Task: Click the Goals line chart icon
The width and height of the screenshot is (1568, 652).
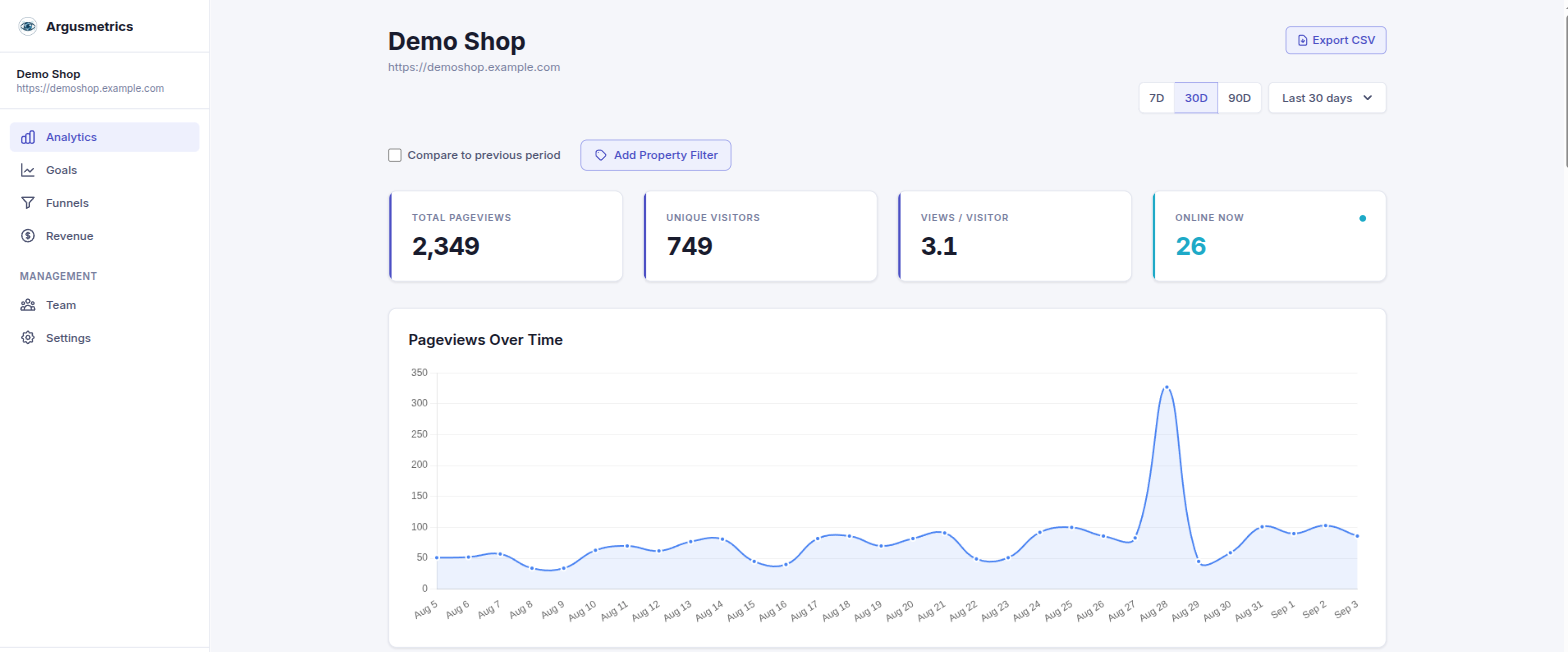Action: pos(28,170)
